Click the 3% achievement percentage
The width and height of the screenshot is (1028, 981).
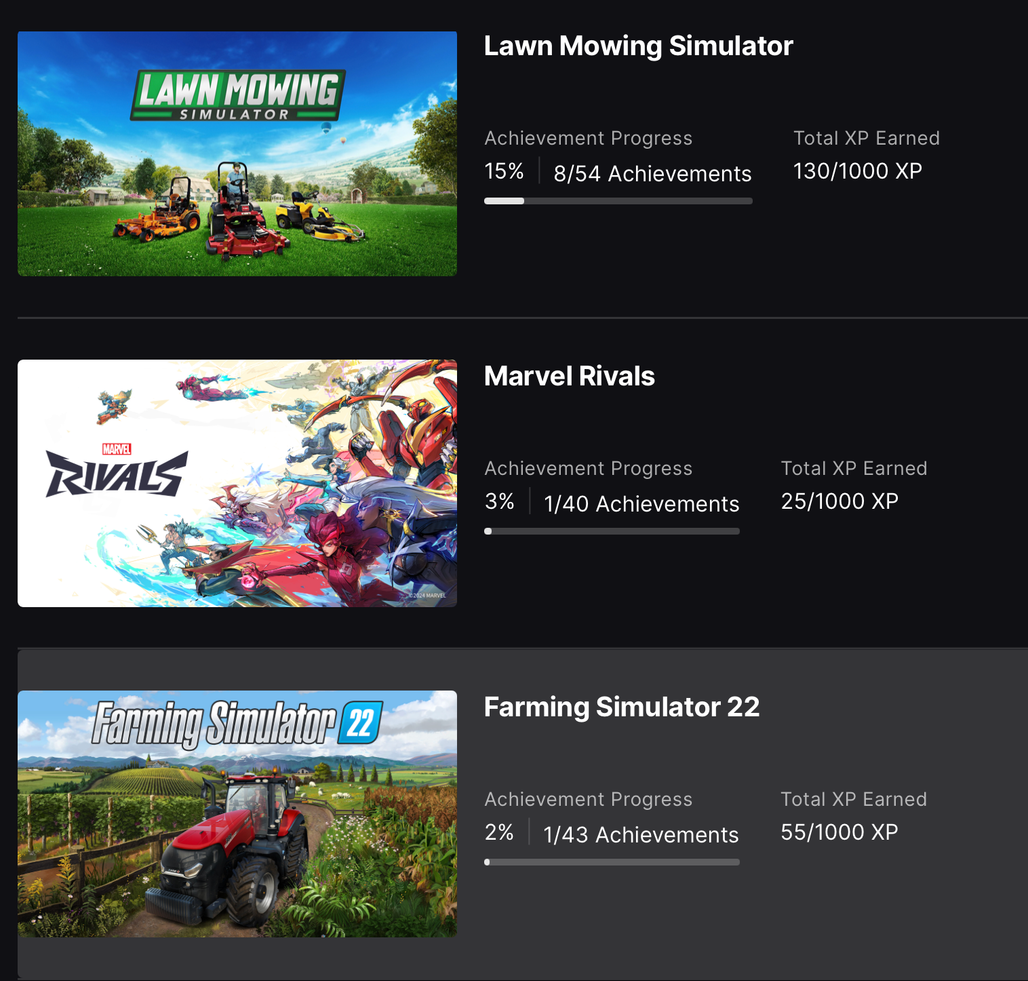pos(500,502)
